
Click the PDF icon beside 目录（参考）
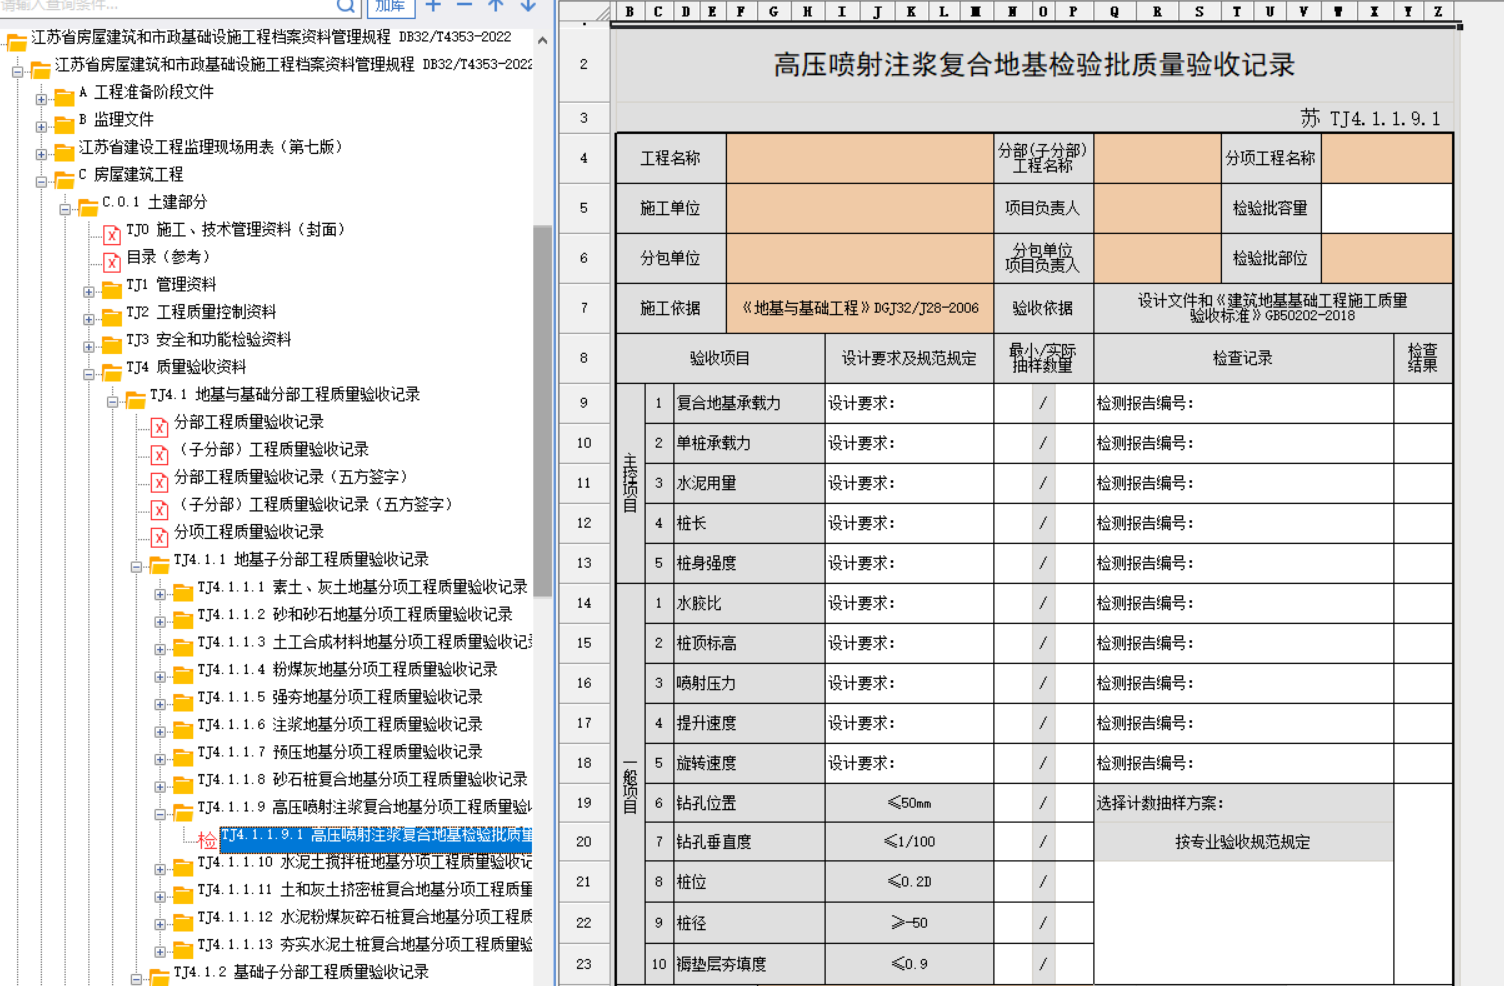[x=112, y=262]
